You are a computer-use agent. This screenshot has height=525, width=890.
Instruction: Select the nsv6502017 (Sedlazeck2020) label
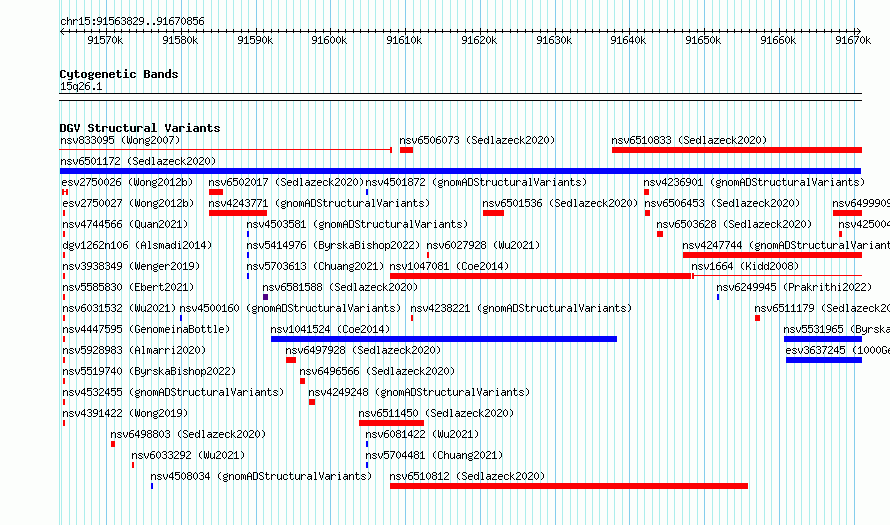[286, 182]
